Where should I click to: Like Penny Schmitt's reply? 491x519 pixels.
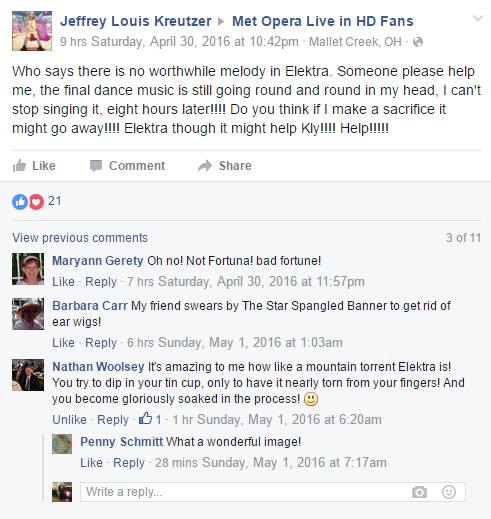coord(91,463)
